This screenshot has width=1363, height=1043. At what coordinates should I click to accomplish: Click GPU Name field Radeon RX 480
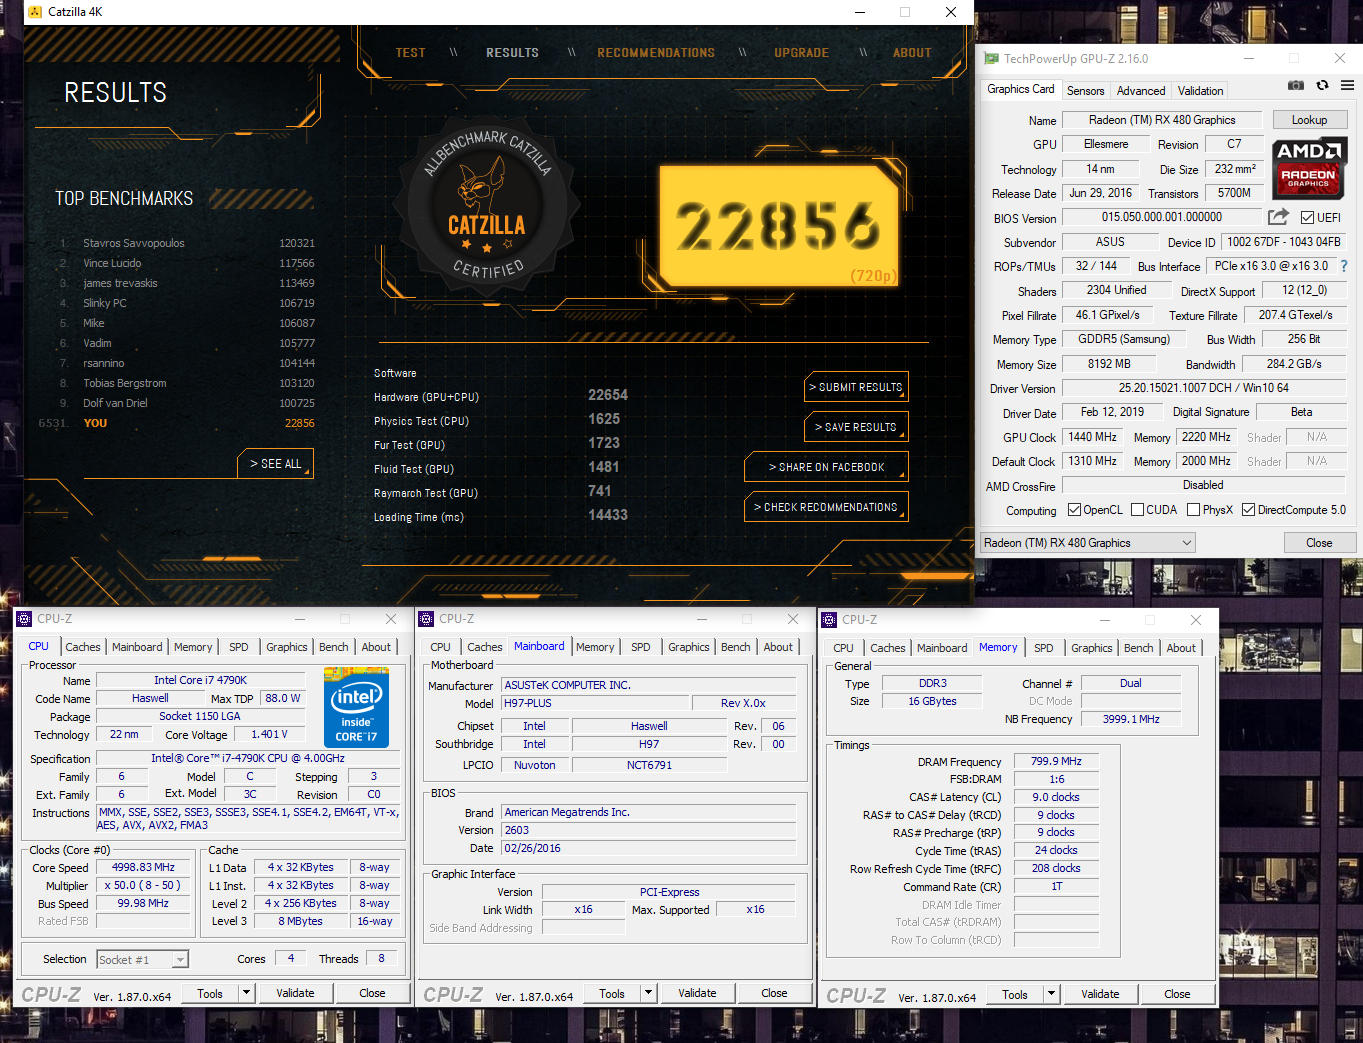(1162, 120)
